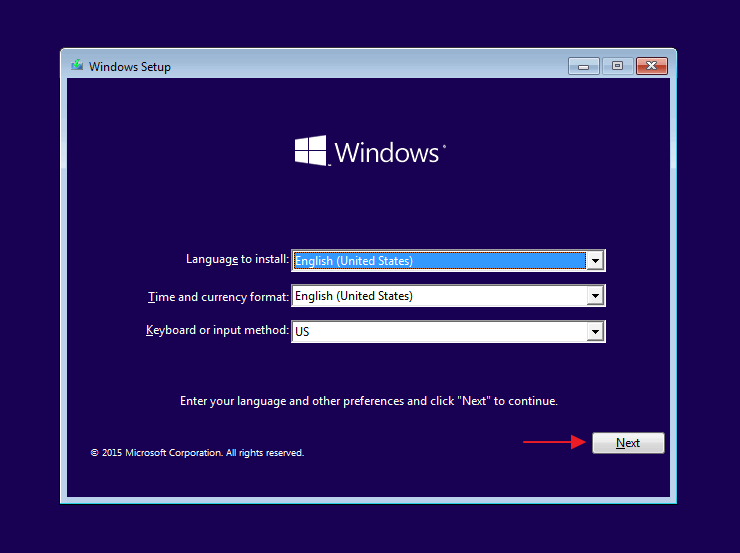Click the "Windows Setup" title bar text

130,67
